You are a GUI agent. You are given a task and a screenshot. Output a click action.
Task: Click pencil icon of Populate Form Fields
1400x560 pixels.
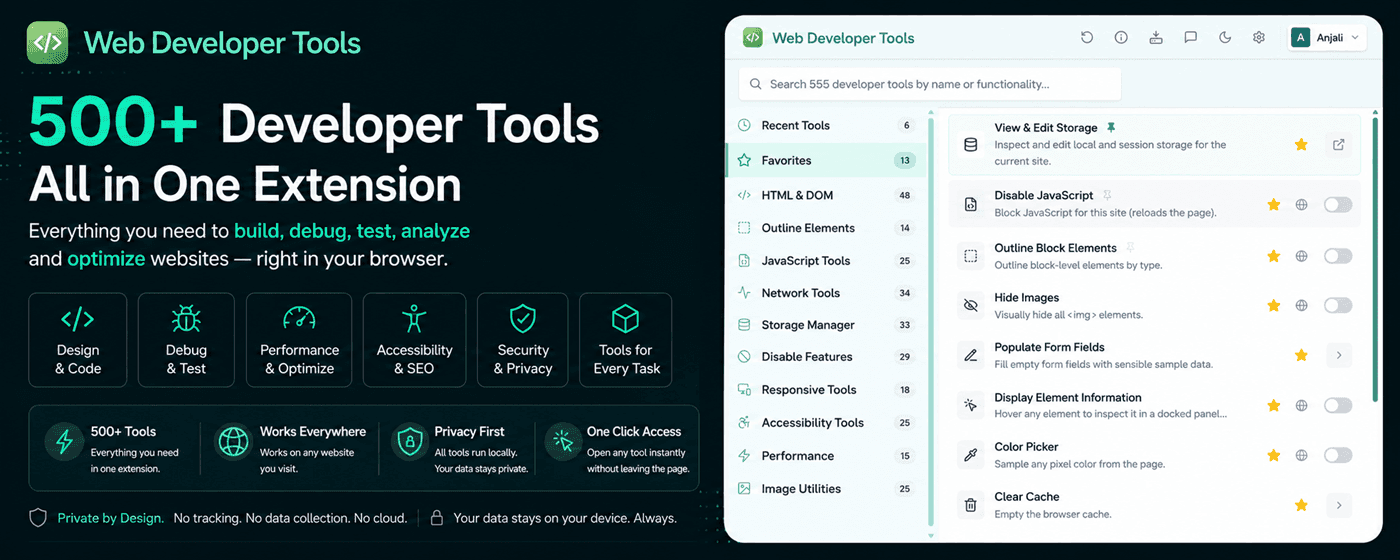pos(970,355)
